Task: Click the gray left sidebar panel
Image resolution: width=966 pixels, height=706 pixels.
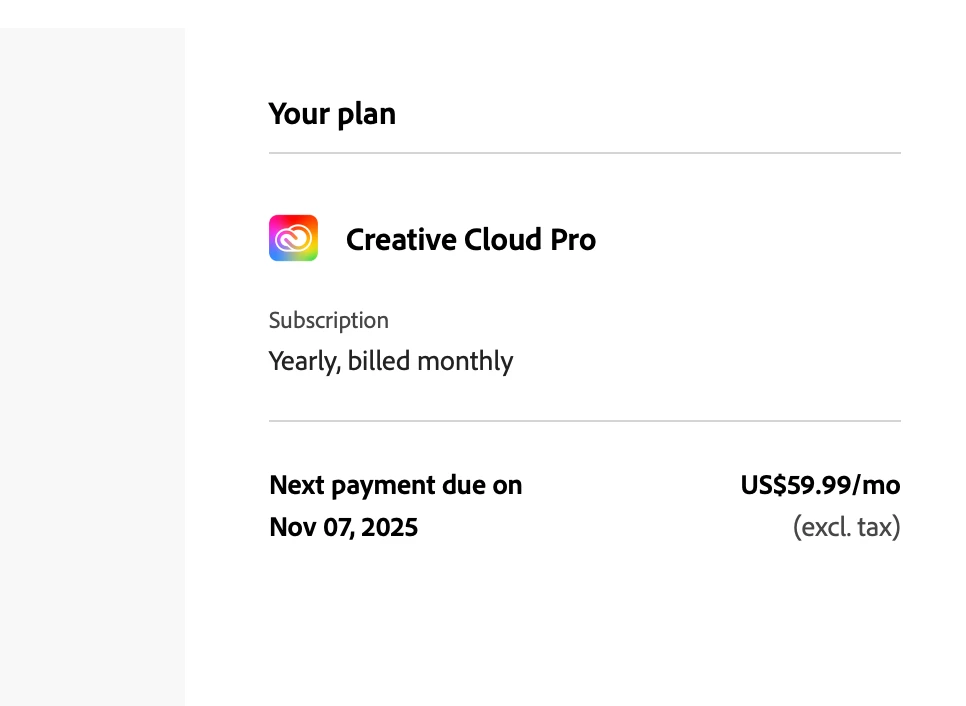Action: [92, 366]
